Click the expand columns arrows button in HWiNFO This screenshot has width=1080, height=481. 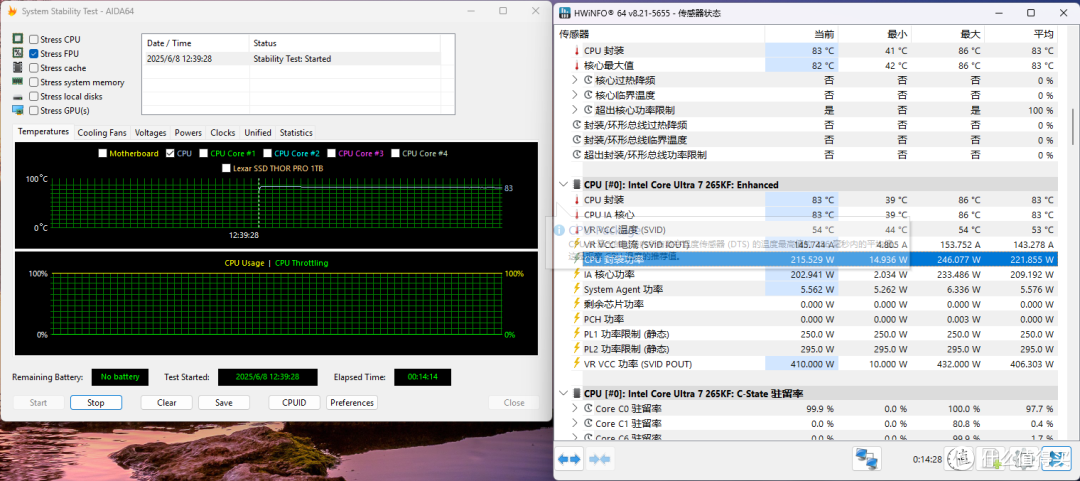[569, 458]
